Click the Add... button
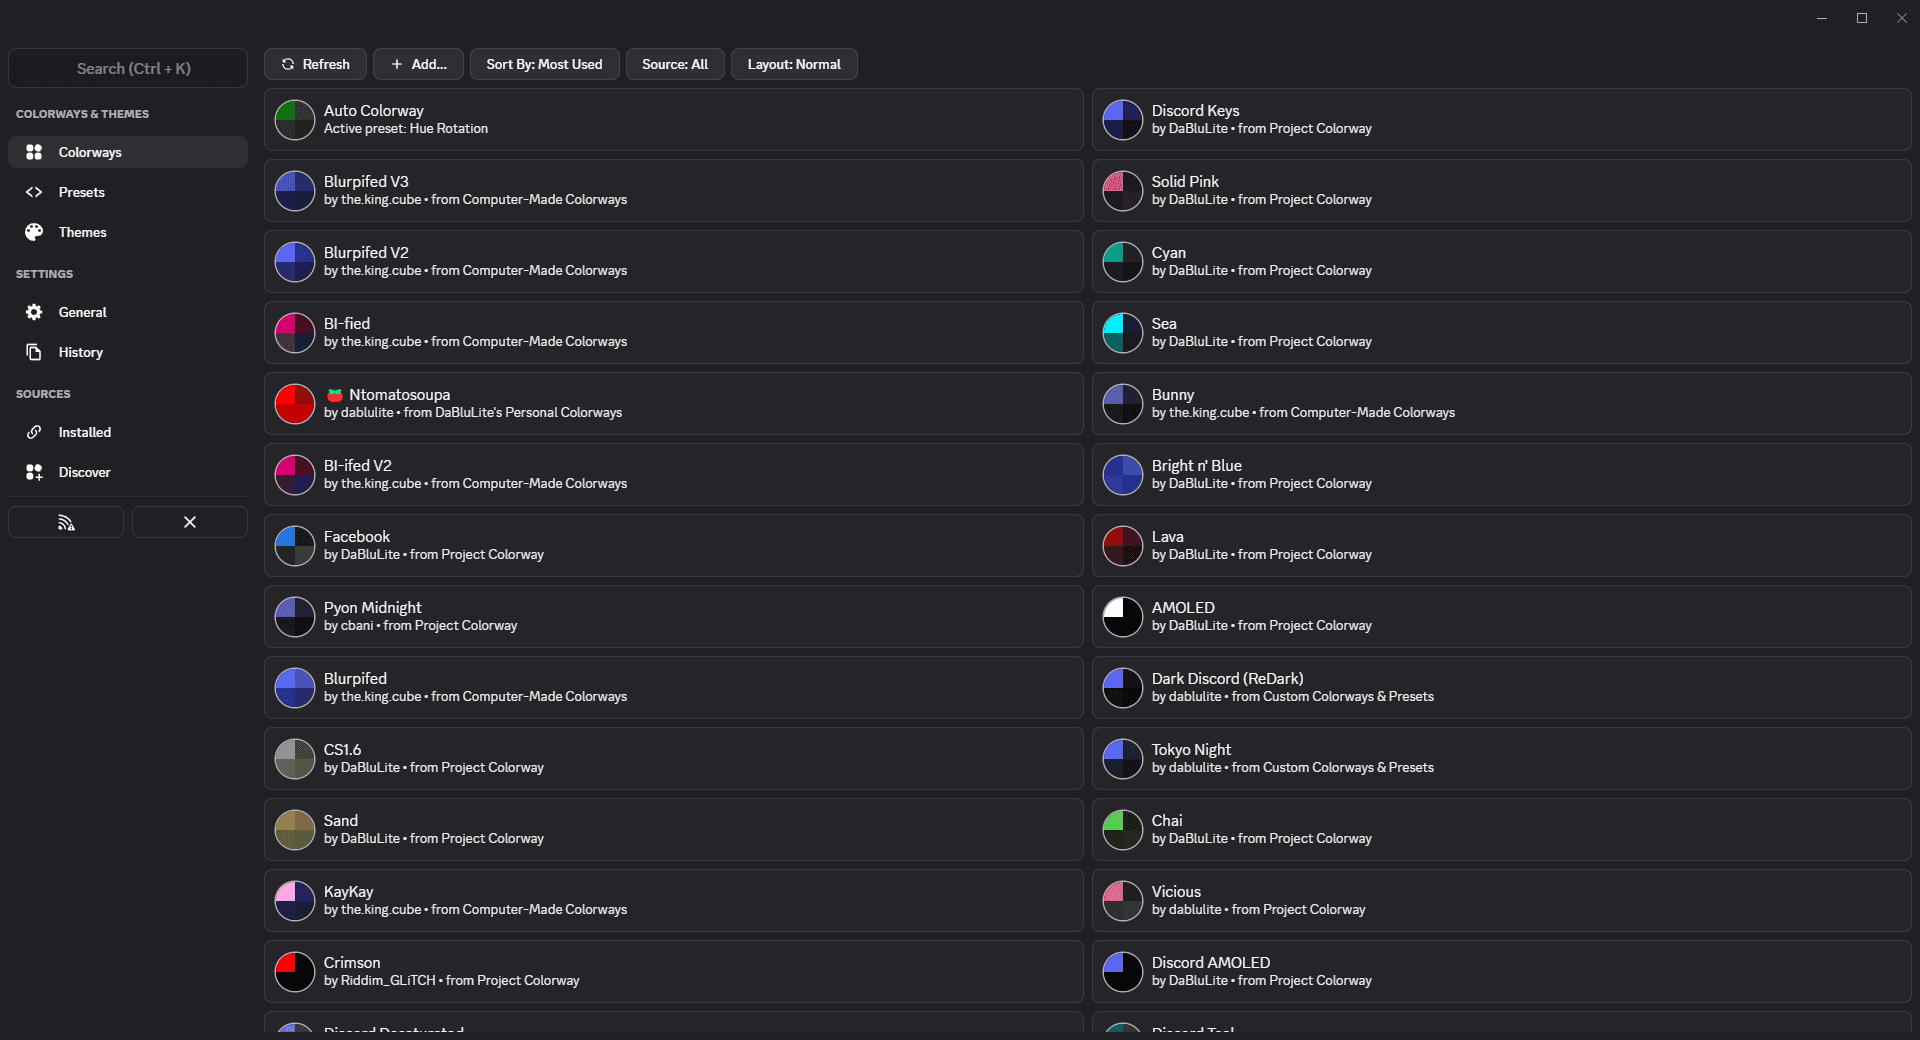 418,64
